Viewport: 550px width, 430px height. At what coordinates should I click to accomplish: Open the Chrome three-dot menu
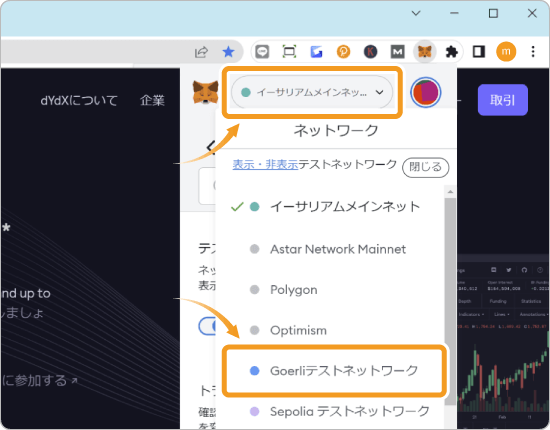[533, 52]
